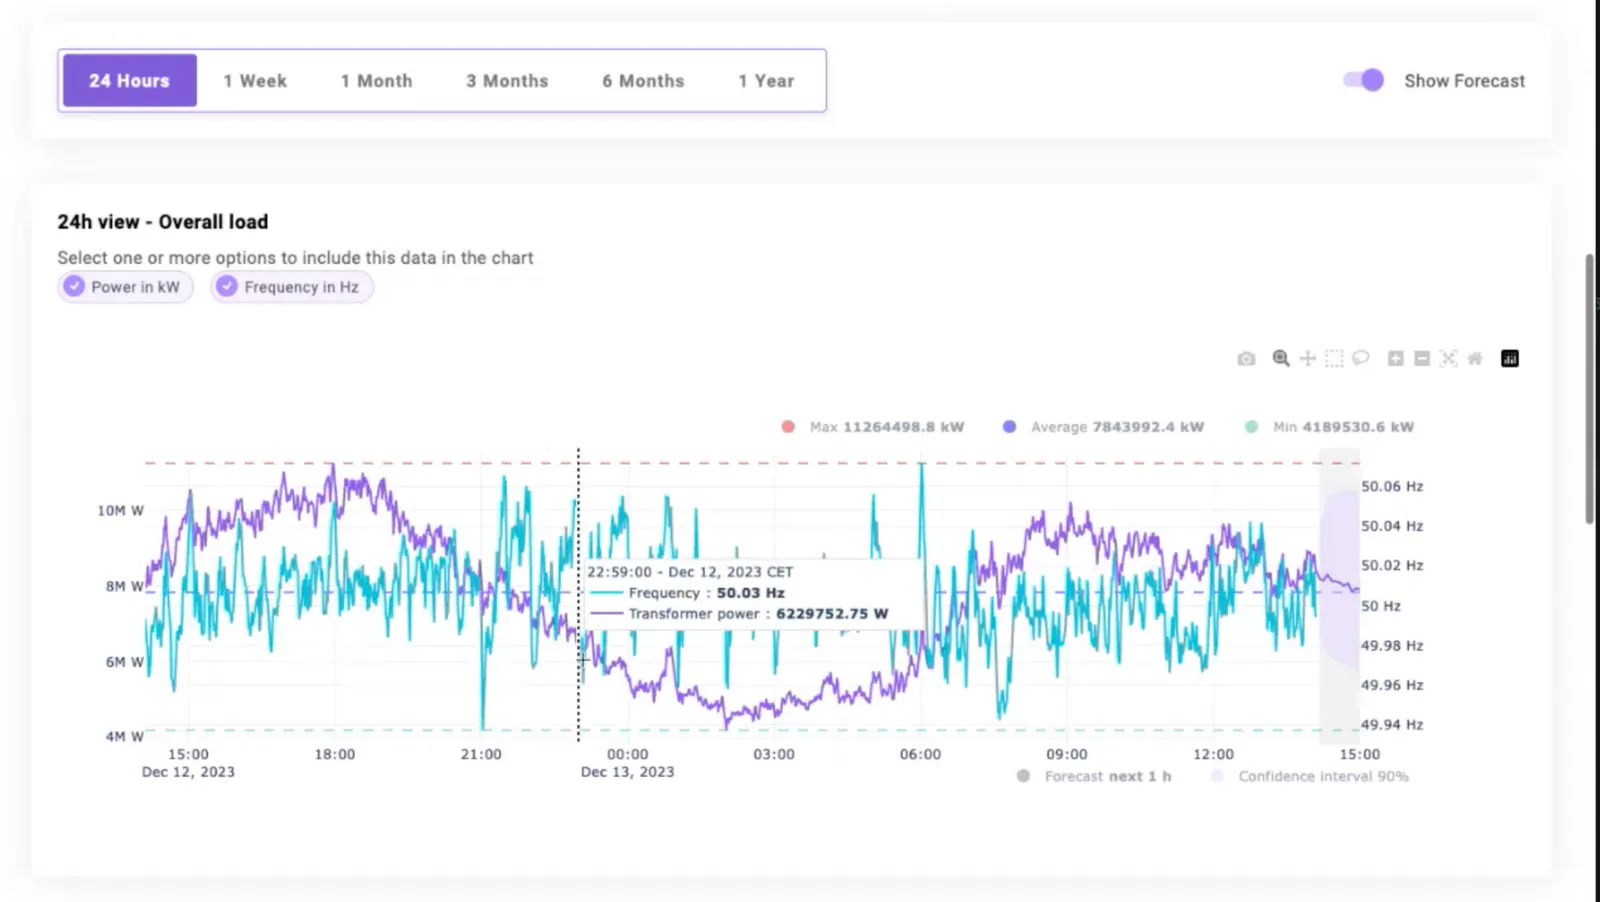The height and width of the screenshot is (902, 1600).
Task: Select the 24 Hours tab
Action: tap(129, 80)
